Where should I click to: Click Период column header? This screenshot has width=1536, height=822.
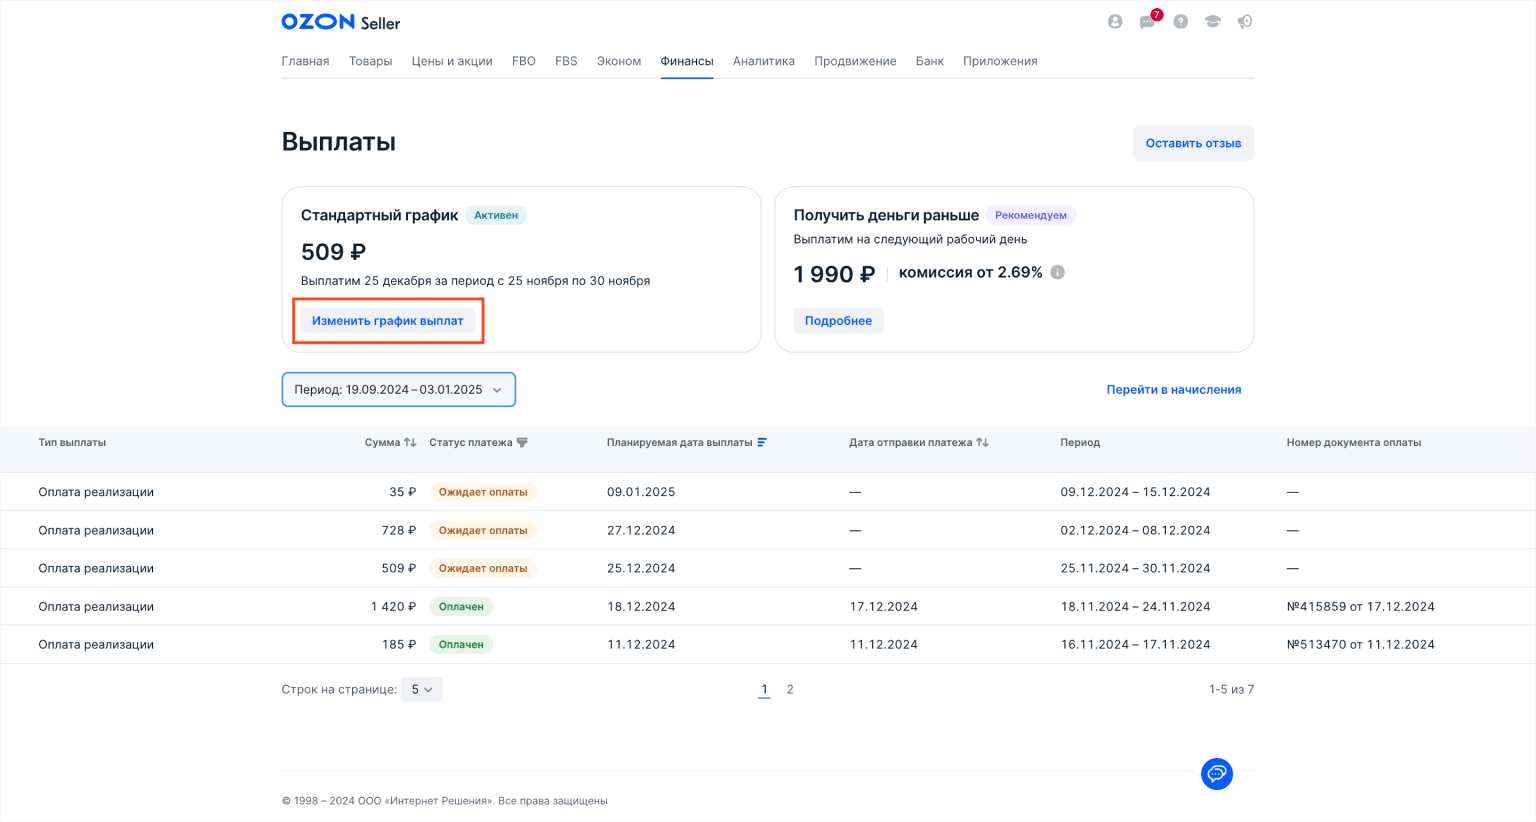coord(1080,442)
